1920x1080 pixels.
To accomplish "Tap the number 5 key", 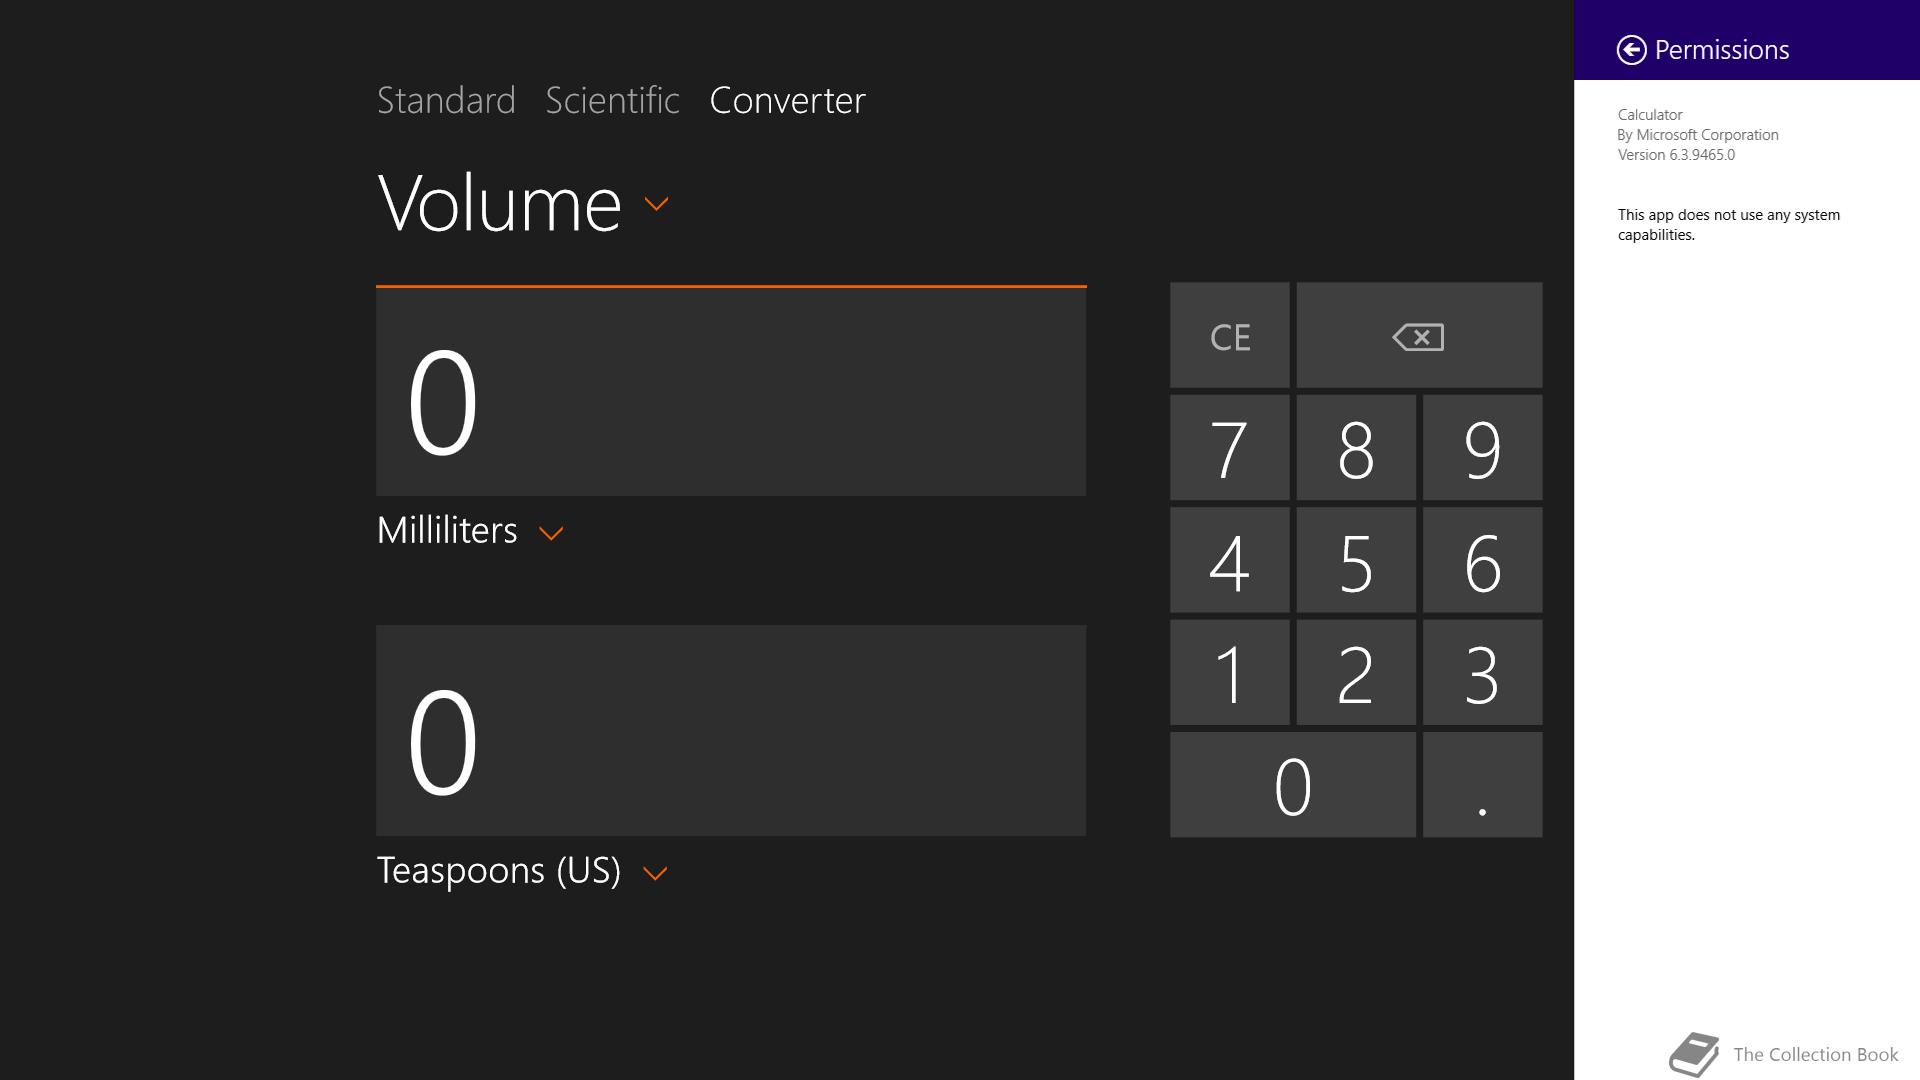I will coord(1356,560).
